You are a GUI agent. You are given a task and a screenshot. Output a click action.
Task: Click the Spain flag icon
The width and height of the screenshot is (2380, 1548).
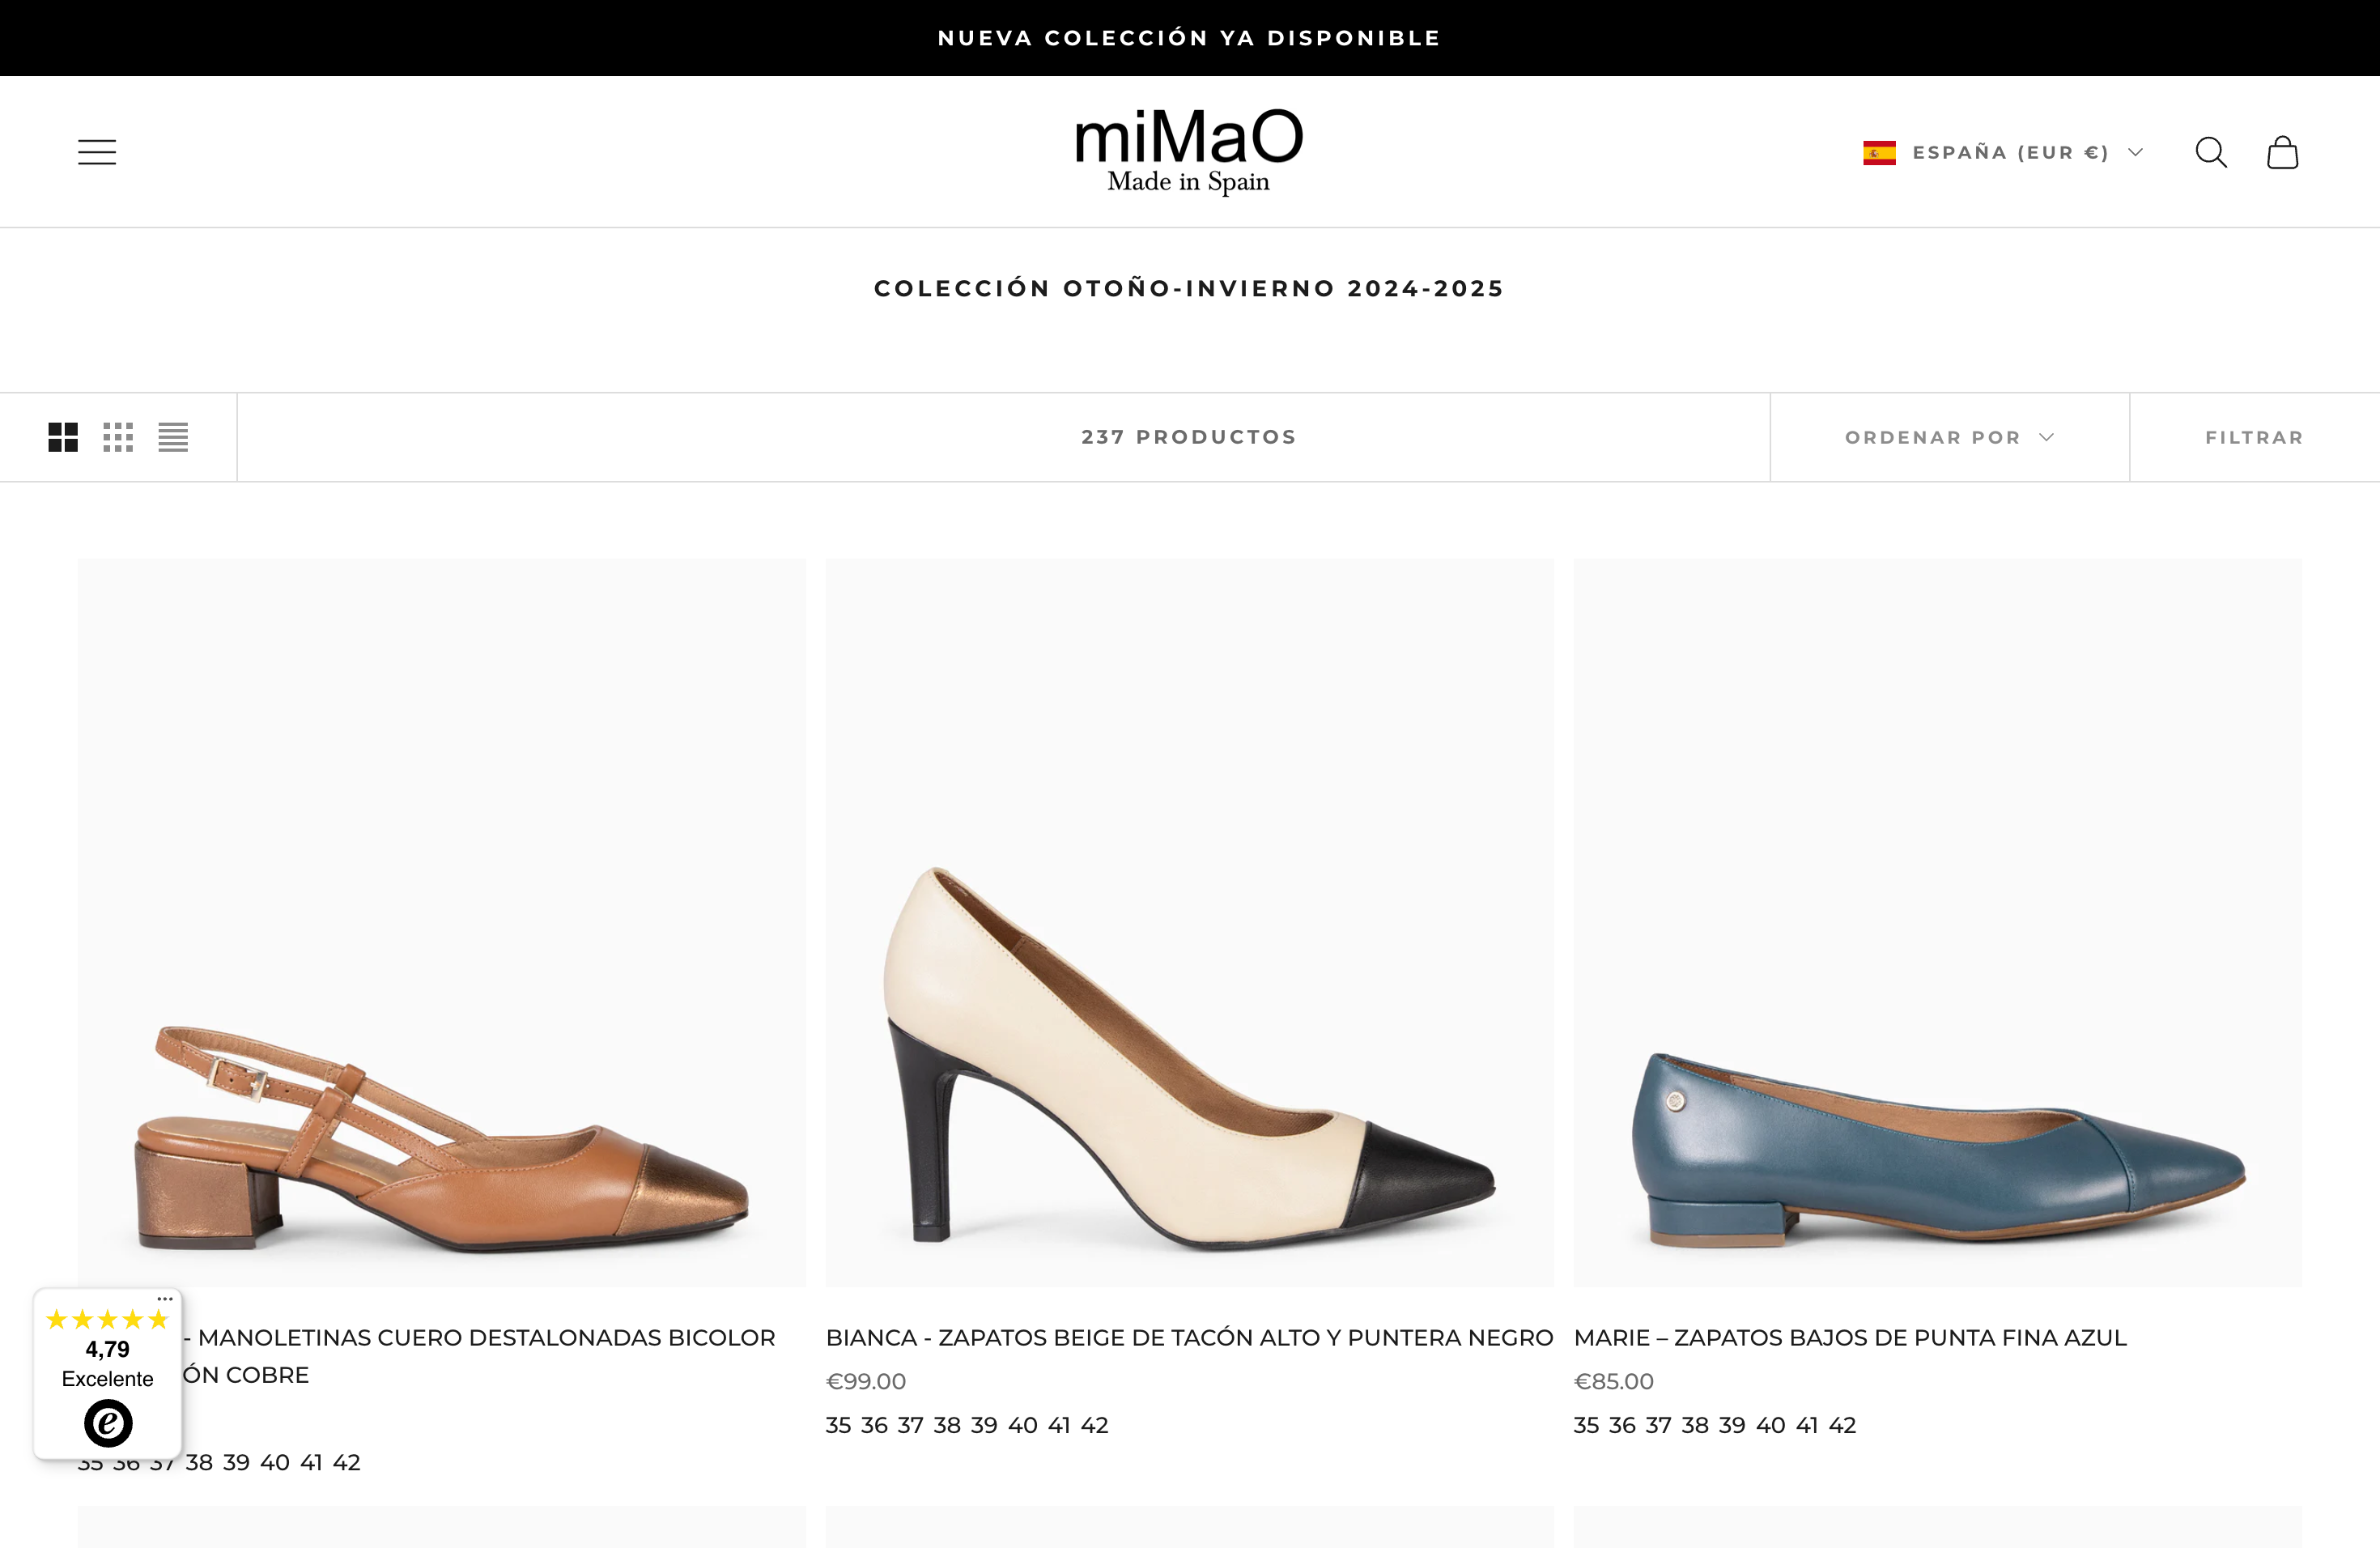tap(1878, 152)
